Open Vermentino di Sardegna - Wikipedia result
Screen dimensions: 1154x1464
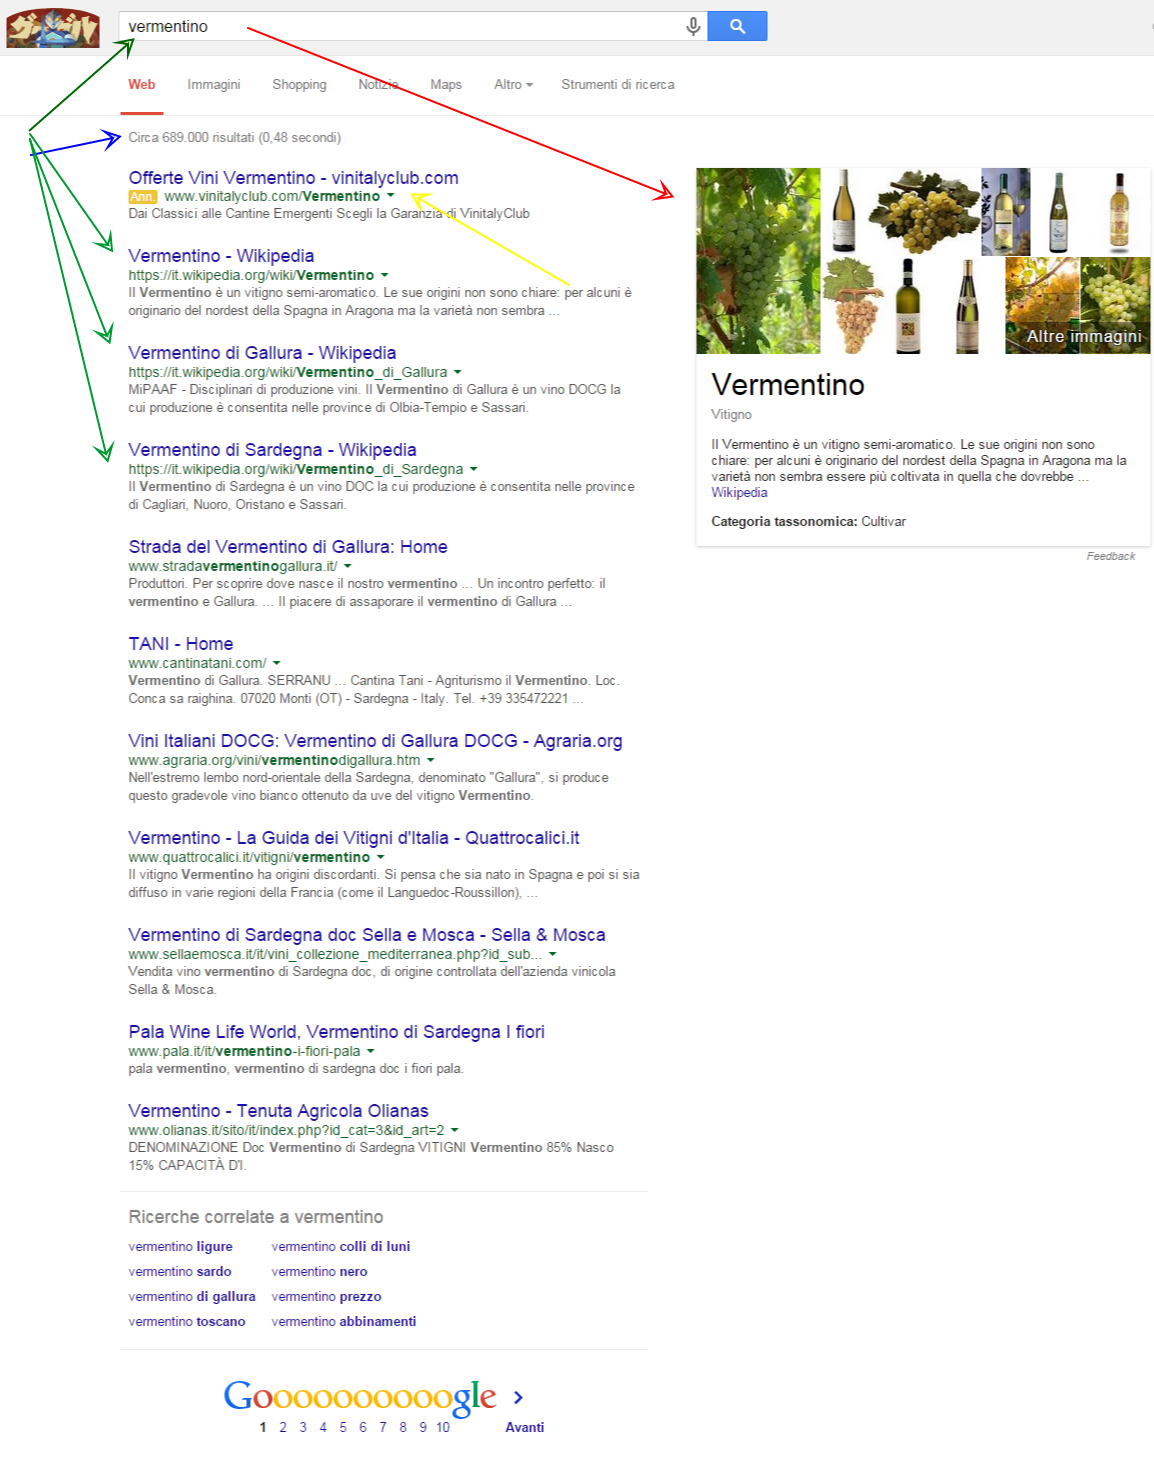click(272, 450)
